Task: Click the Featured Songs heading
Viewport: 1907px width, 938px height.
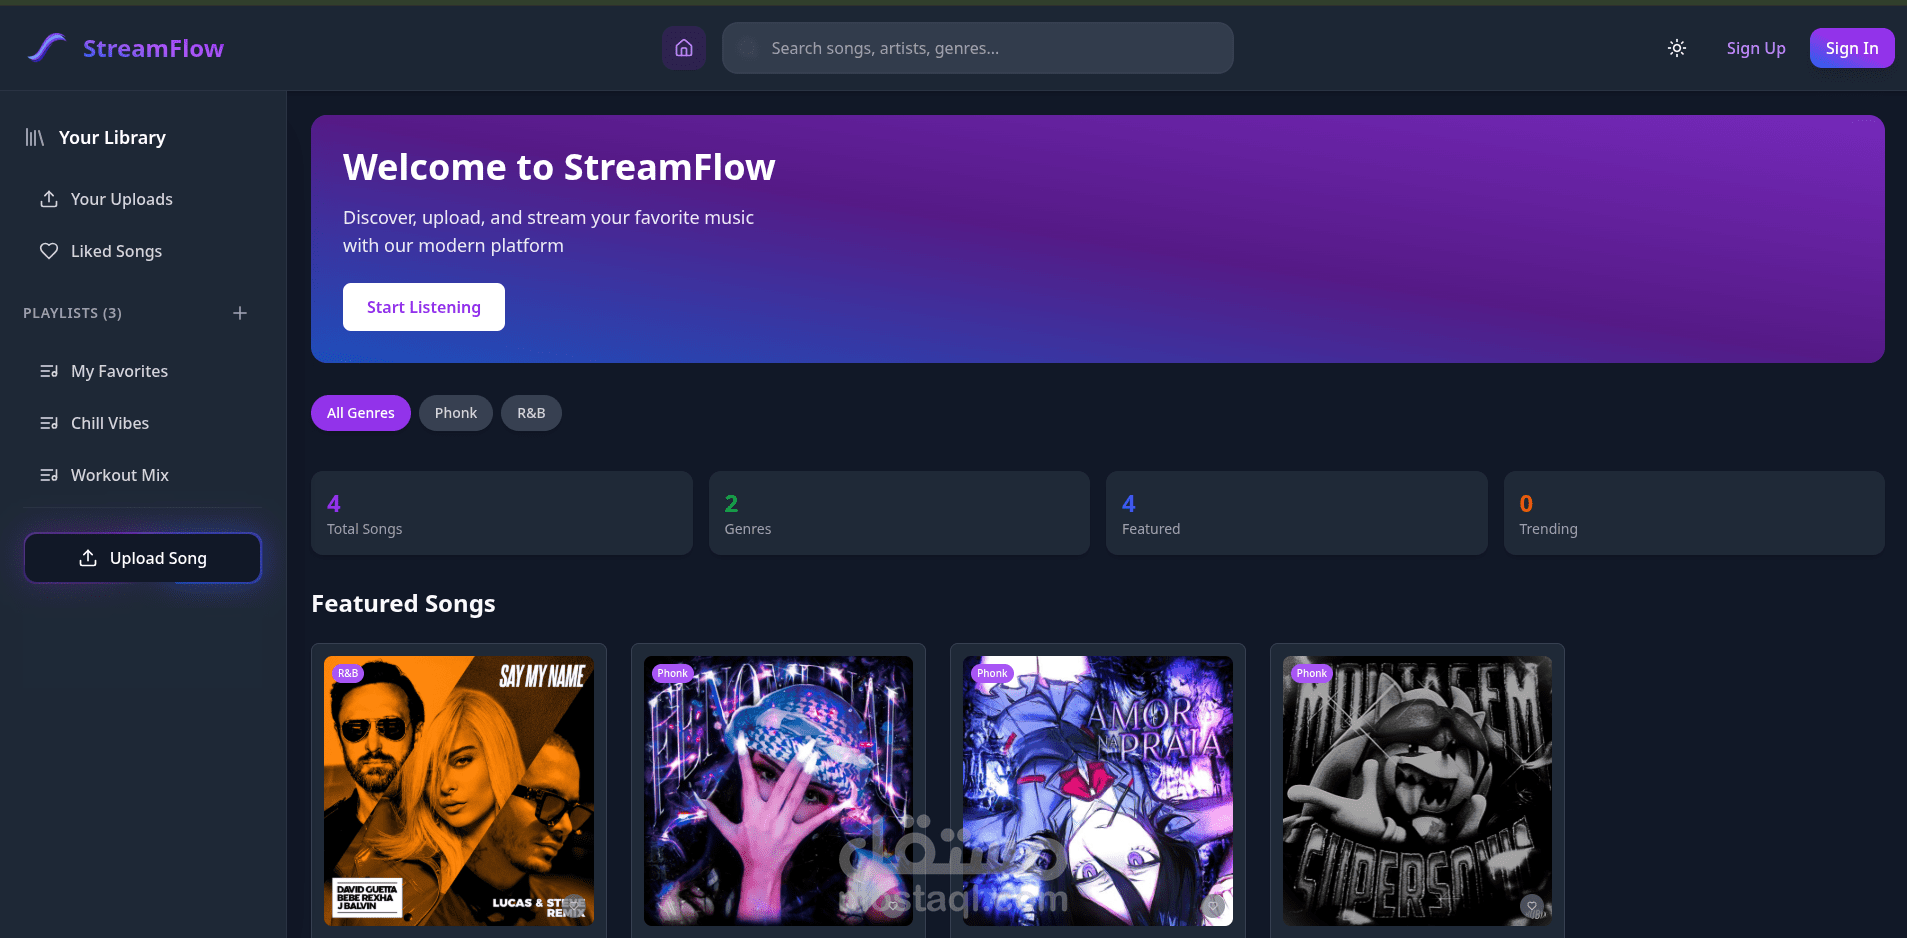Action: 403,604
